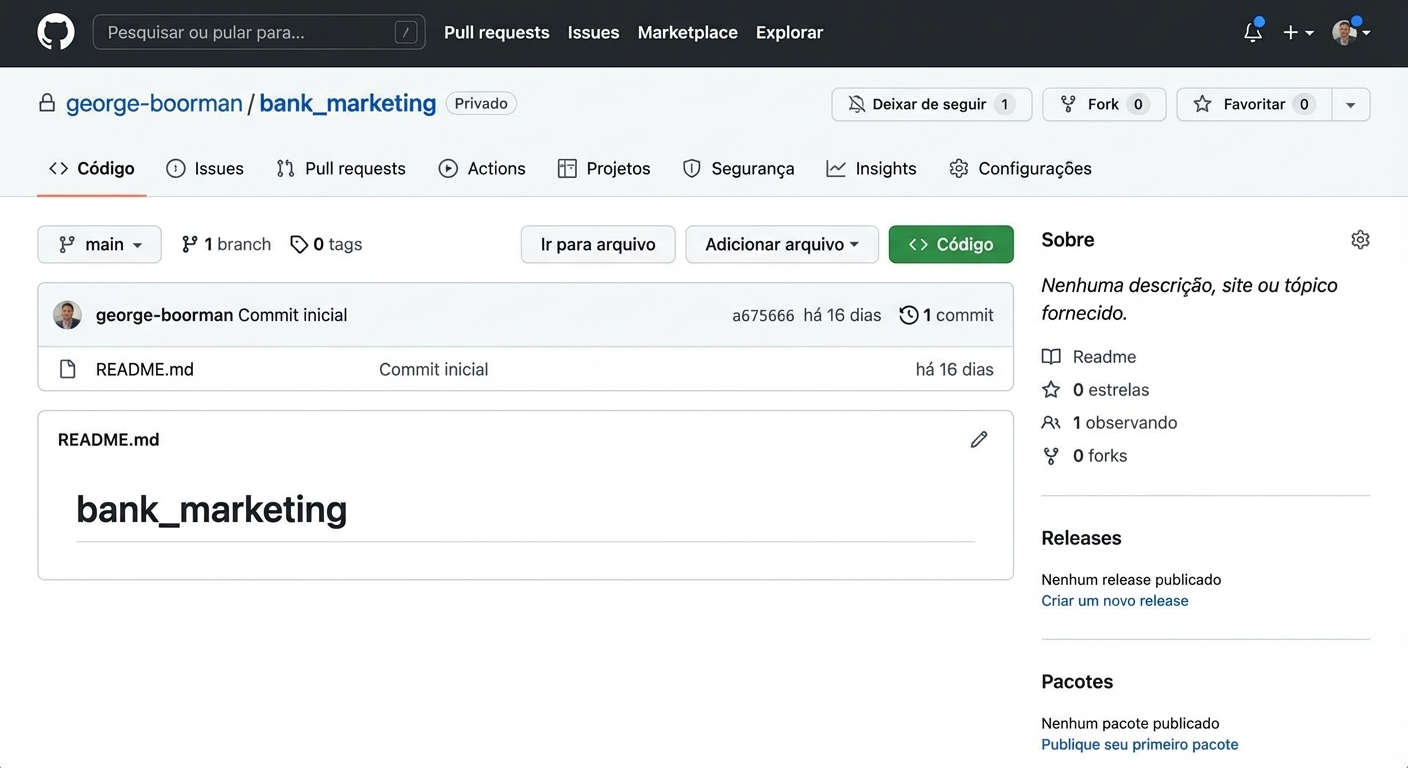
Task: Click the pencil icon to edit README.md
Action: pyautogui.click(x=978, y=439)
